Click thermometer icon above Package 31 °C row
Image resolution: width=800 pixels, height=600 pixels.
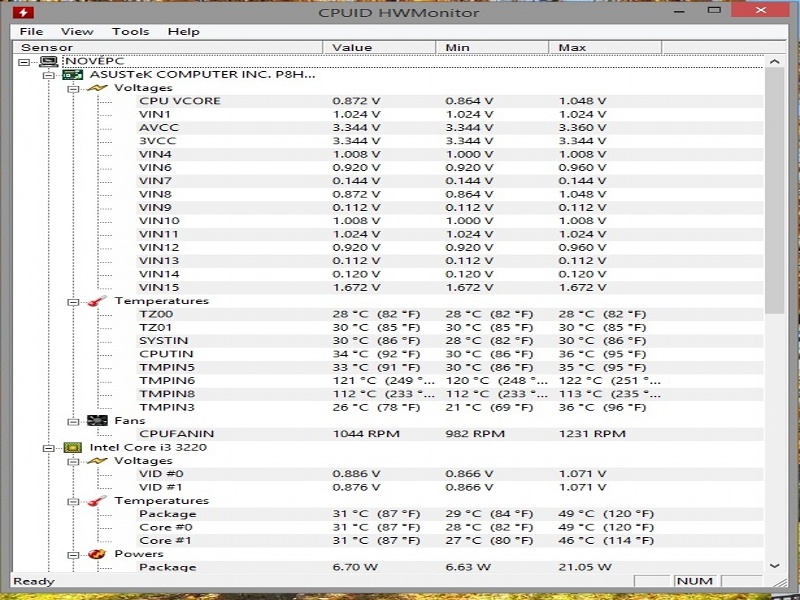(97, 501)
